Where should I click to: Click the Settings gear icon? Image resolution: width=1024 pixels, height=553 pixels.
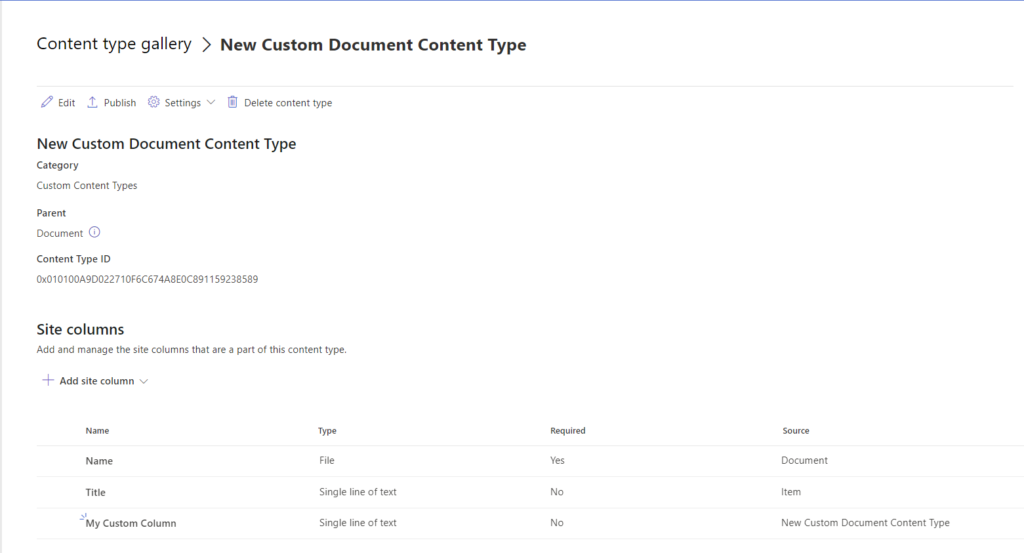click(153, 102)
